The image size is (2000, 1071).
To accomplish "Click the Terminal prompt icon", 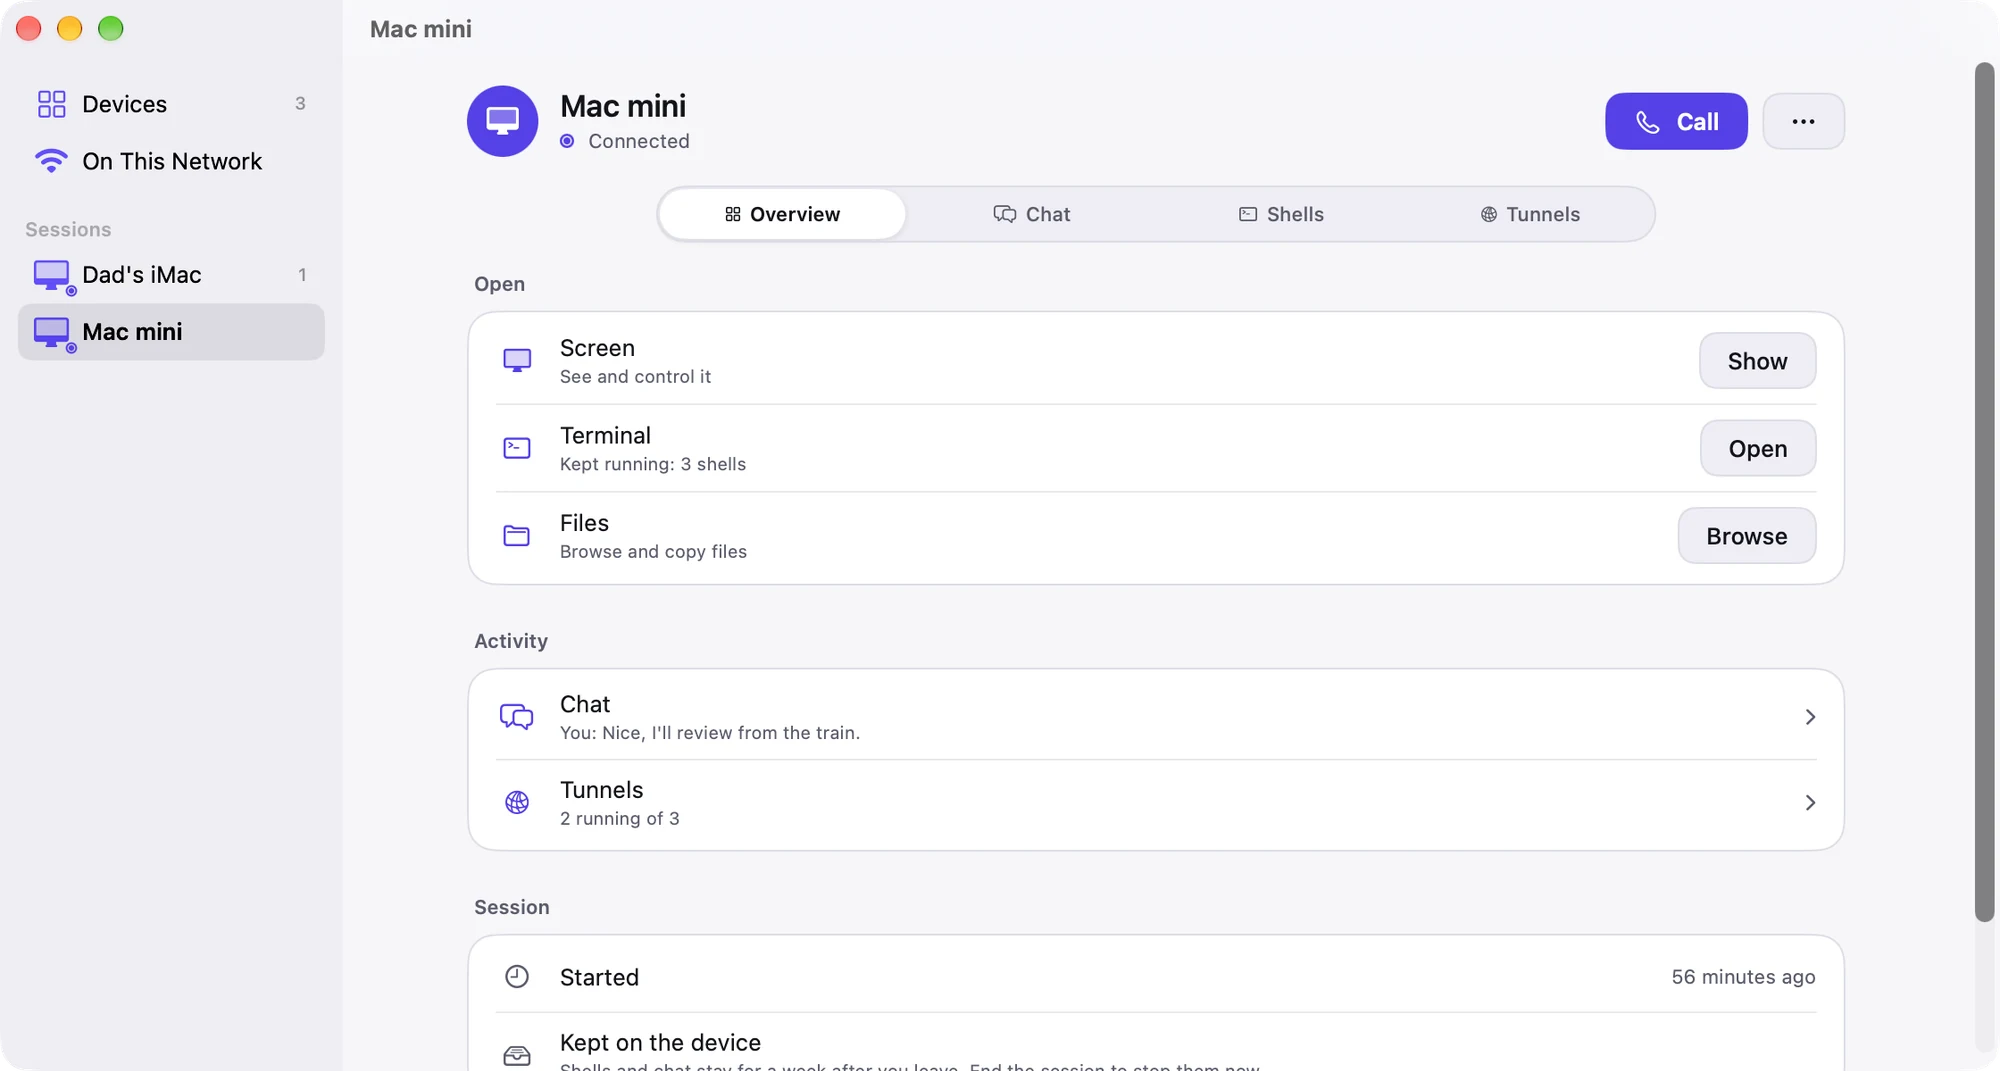I will point(517,448).
